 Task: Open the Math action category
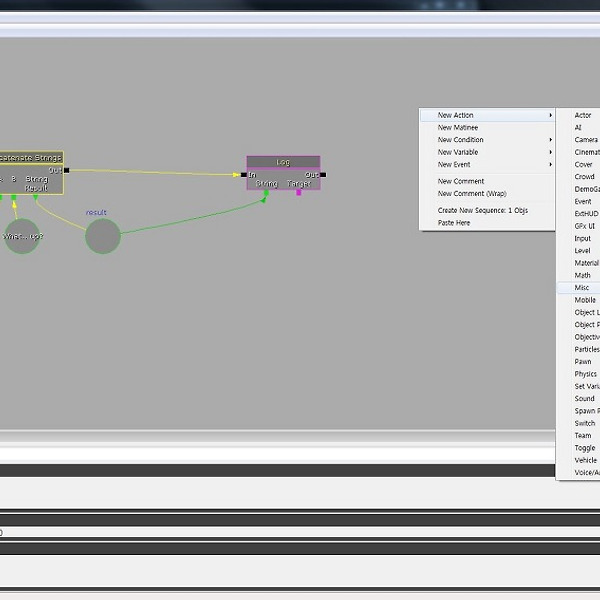[x=582, y=275]
